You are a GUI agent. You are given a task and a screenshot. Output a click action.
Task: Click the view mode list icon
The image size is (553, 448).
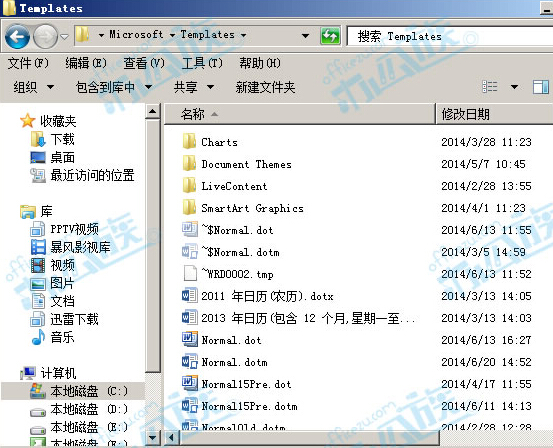pyautogui.click(x=490, y=86)
